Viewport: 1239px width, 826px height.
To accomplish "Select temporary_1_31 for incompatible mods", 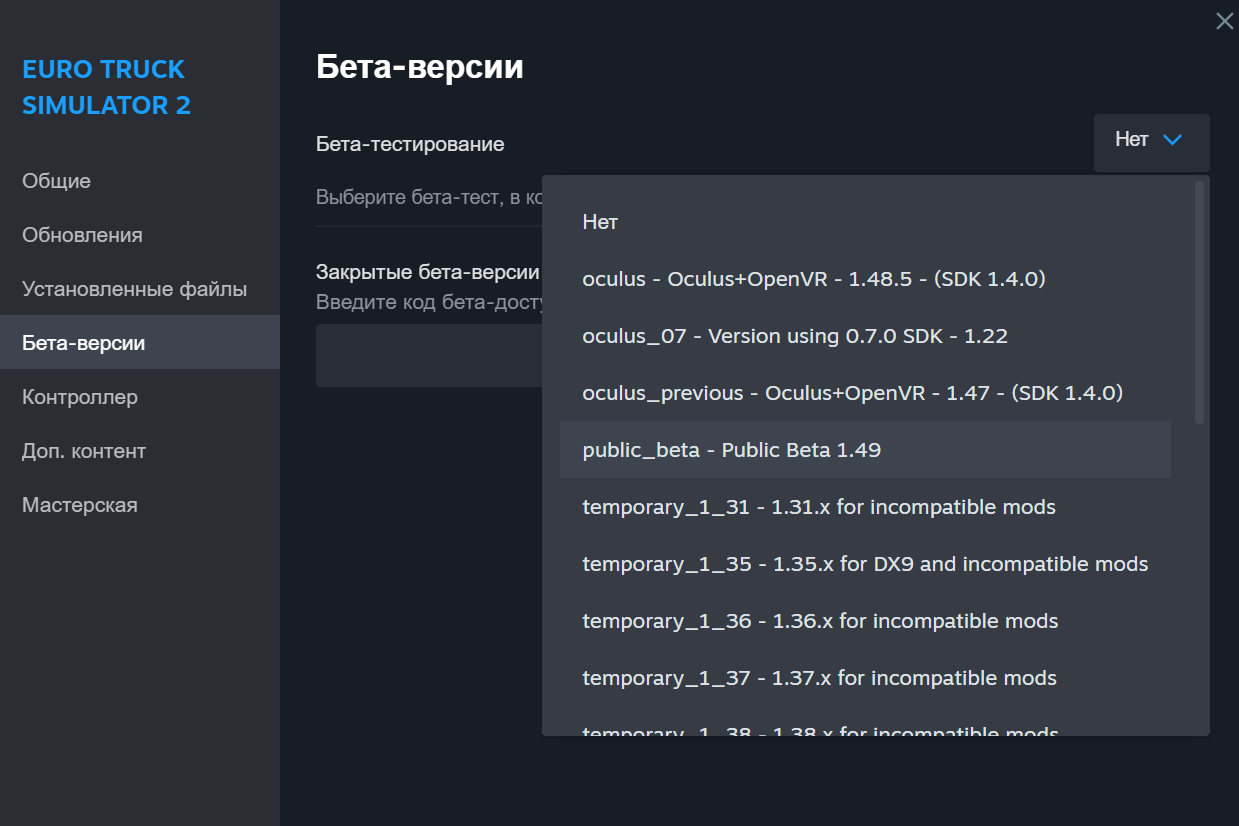I will click(818, 507).
